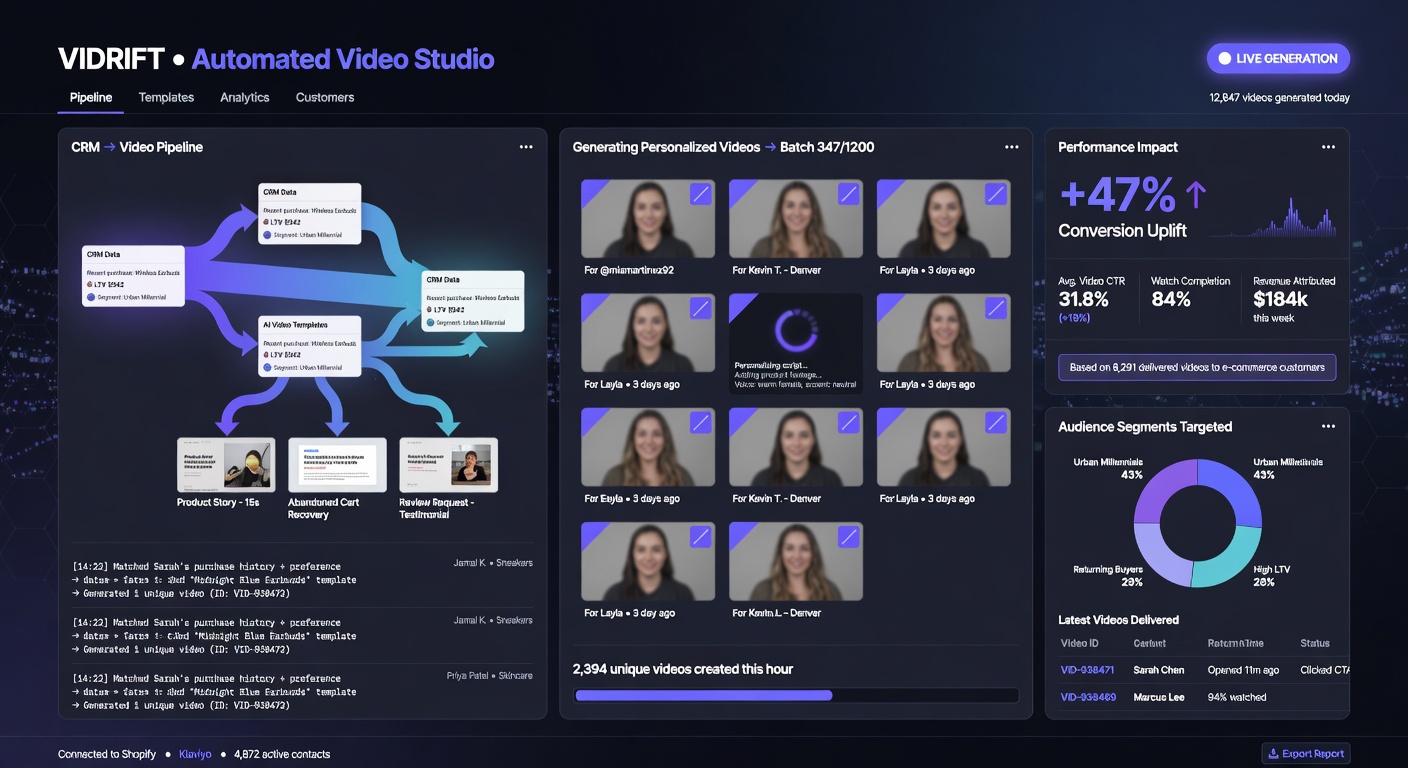Select the Abandoned Cart Recovery template thumbnail
The height and width of the screenshot is (768, 1408).
click(337, 464)
